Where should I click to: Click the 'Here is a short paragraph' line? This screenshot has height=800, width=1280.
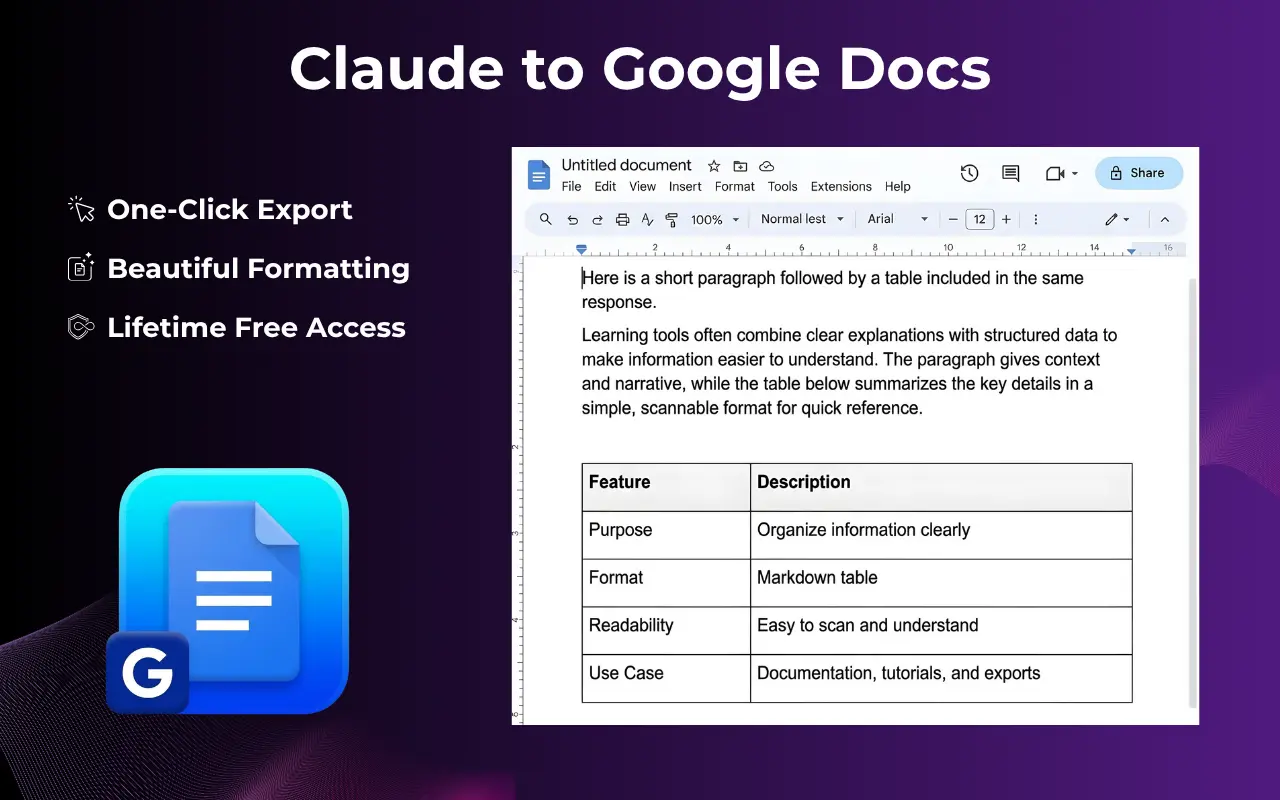pos(832,290)
